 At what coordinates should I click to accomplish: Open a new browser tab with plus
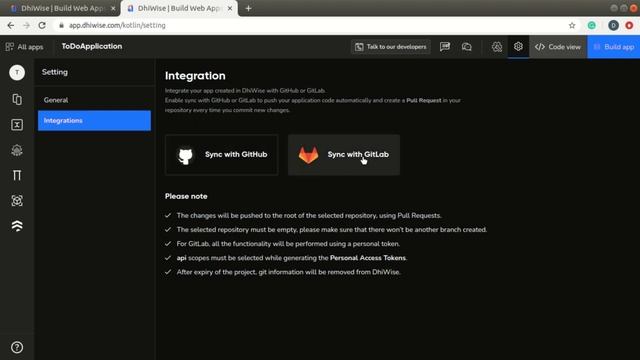point(248,8)
